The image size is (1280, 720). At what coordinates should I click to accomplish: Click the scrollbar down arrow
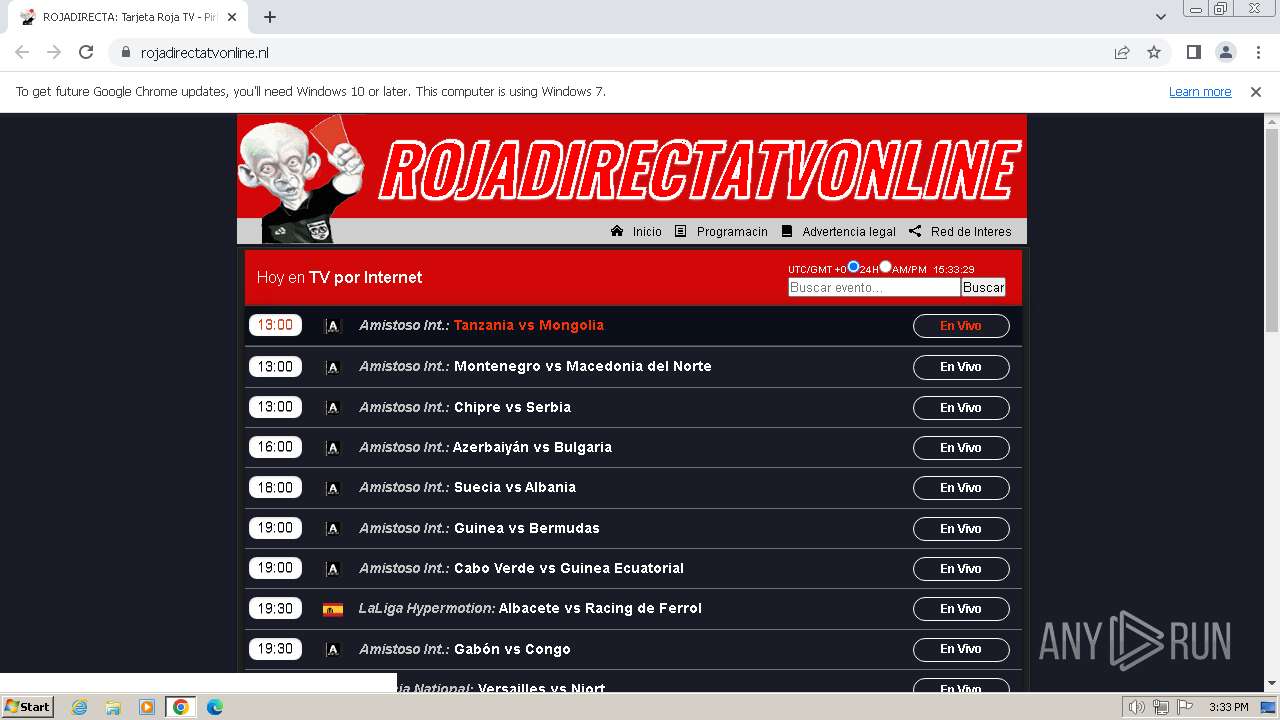[x=1272, y=683]
